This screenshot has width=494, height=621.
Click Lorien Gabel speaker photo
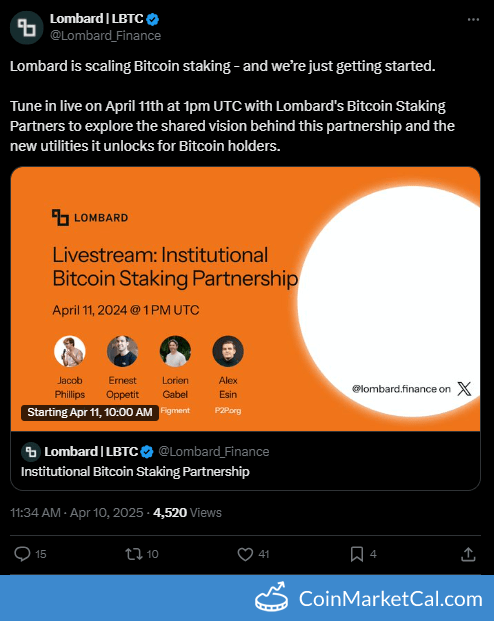tap(175, 351)
